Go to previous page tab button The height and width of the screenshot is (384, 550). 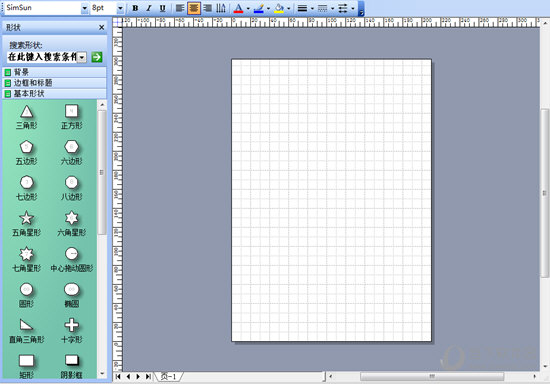[x=128, y=377]
